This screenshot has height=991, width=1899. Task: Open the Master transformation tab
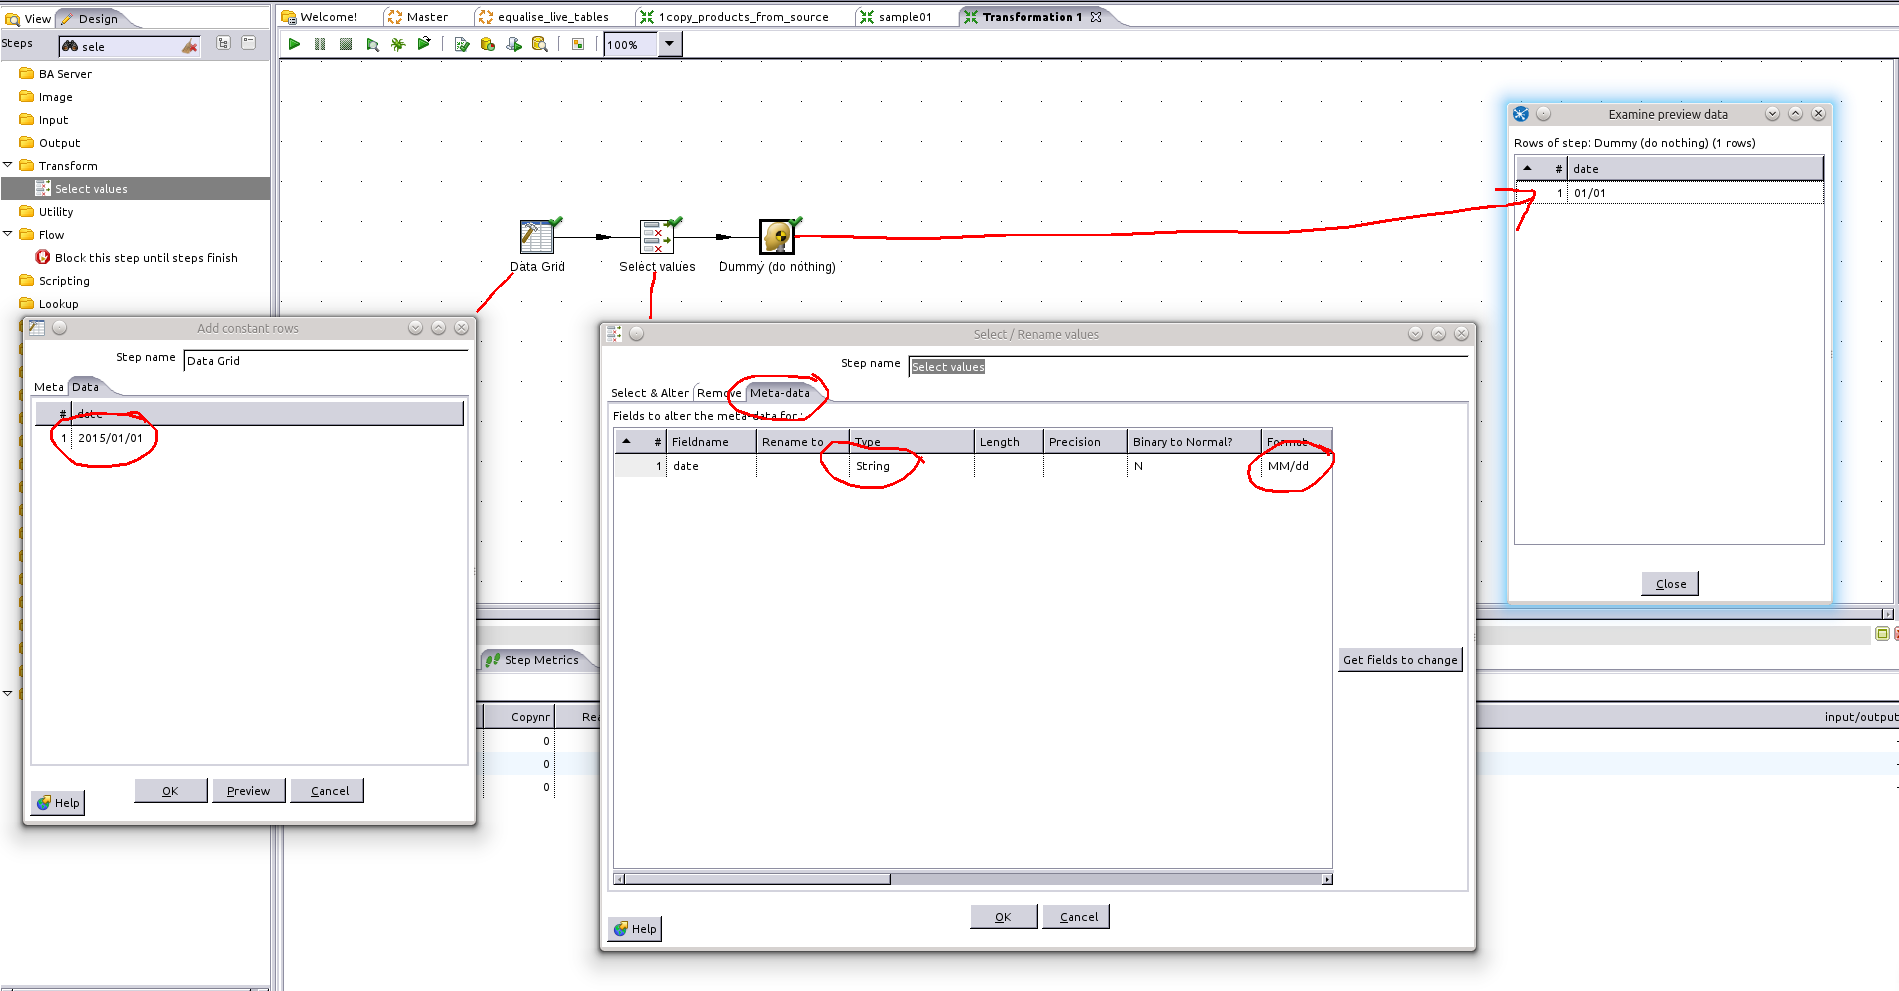418,17
